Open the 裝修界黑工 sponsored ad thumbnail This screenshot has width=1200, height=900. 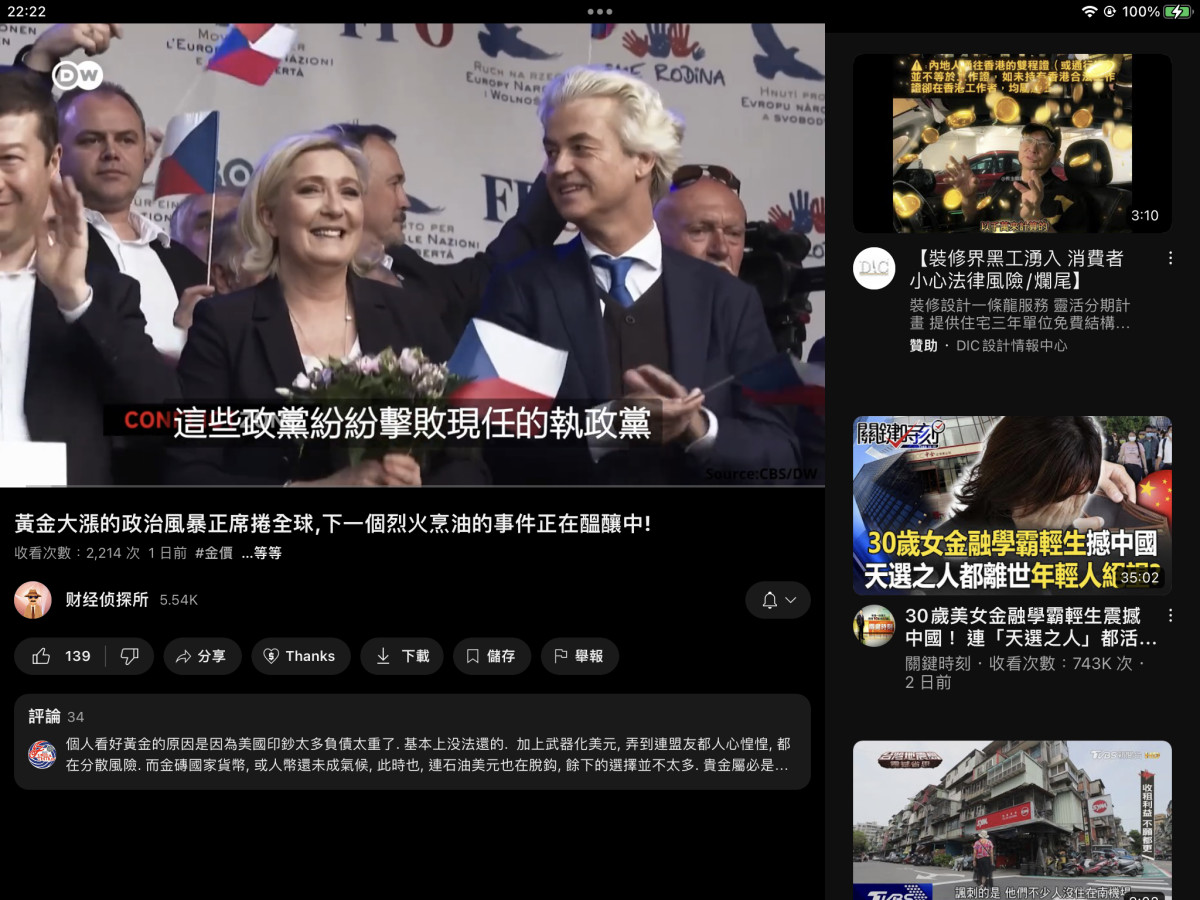pyautogui.click(x=1012, y=143)
